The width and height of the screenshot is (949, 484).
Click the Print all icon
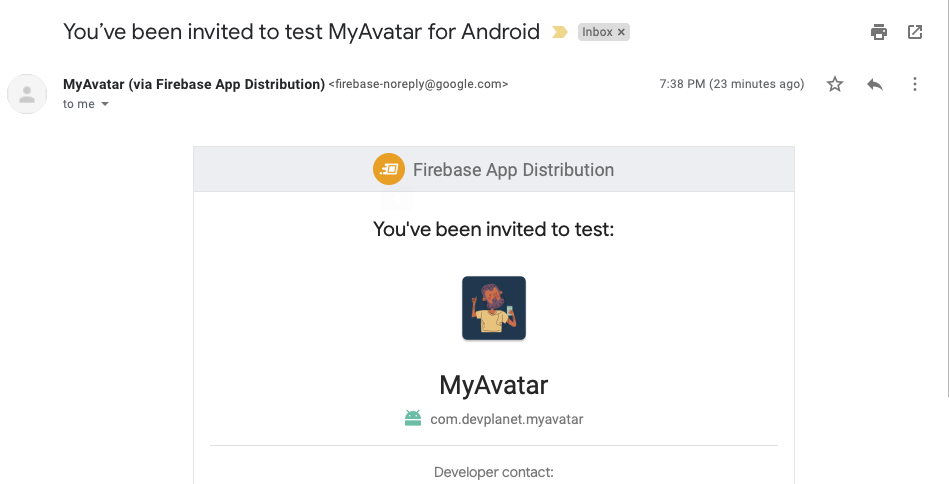(879, 32)
